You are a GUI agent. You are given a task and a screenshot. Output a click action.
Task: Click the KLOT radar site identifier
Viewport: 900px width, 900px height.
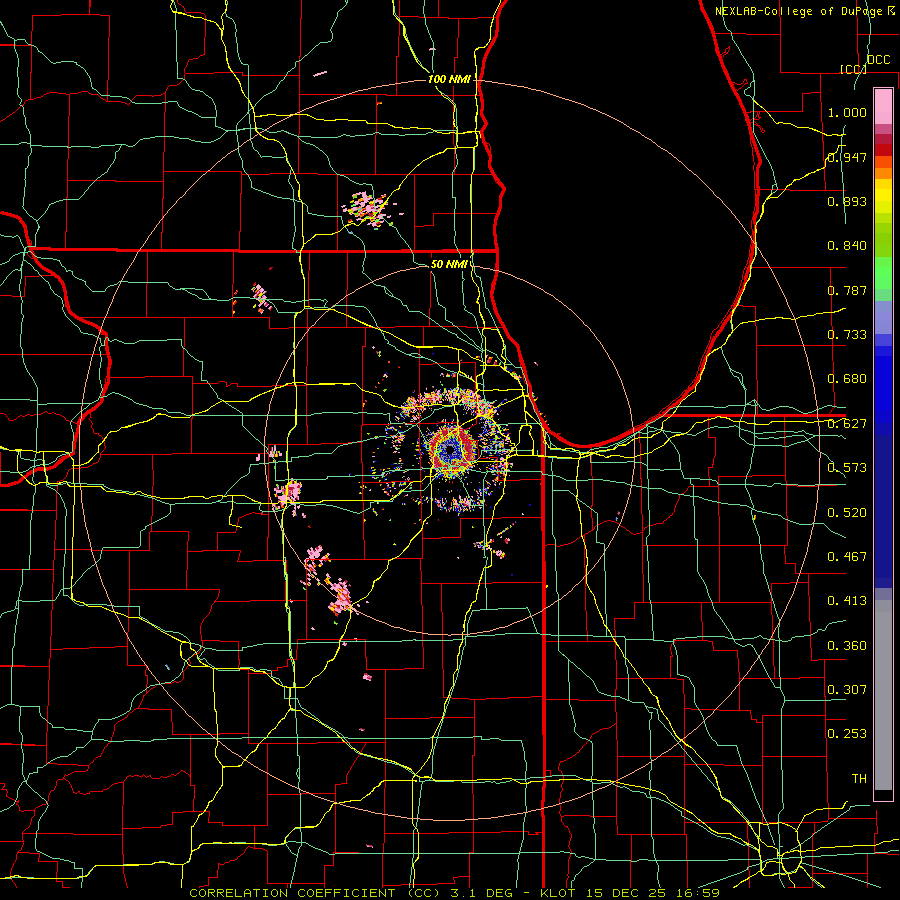click(557, 893)
